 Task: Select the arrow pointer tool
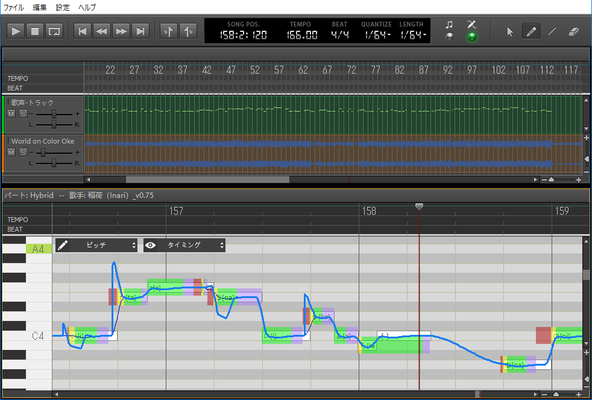pos(510,31)
